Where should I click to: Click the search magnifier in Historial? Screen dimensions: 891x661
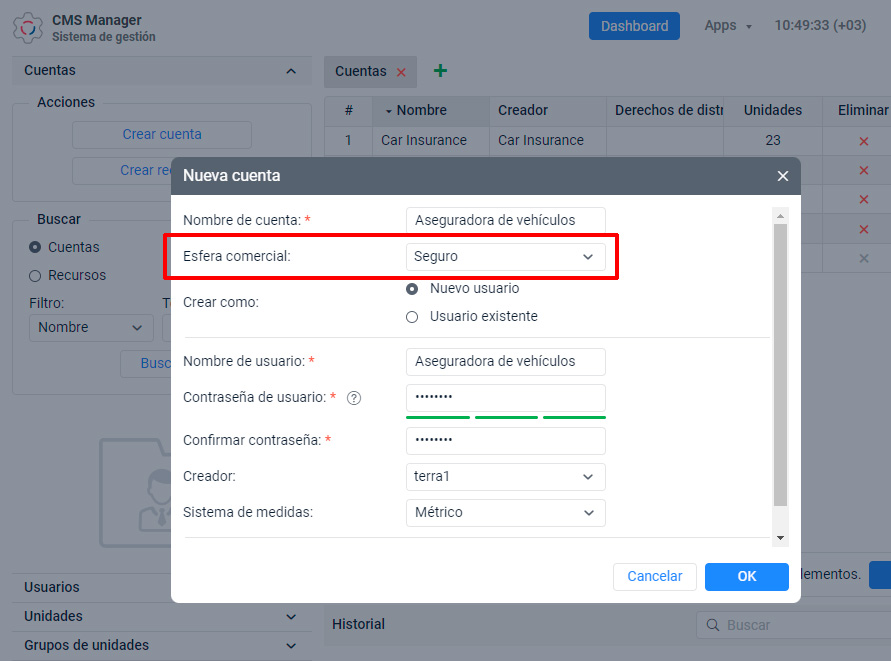713,625
